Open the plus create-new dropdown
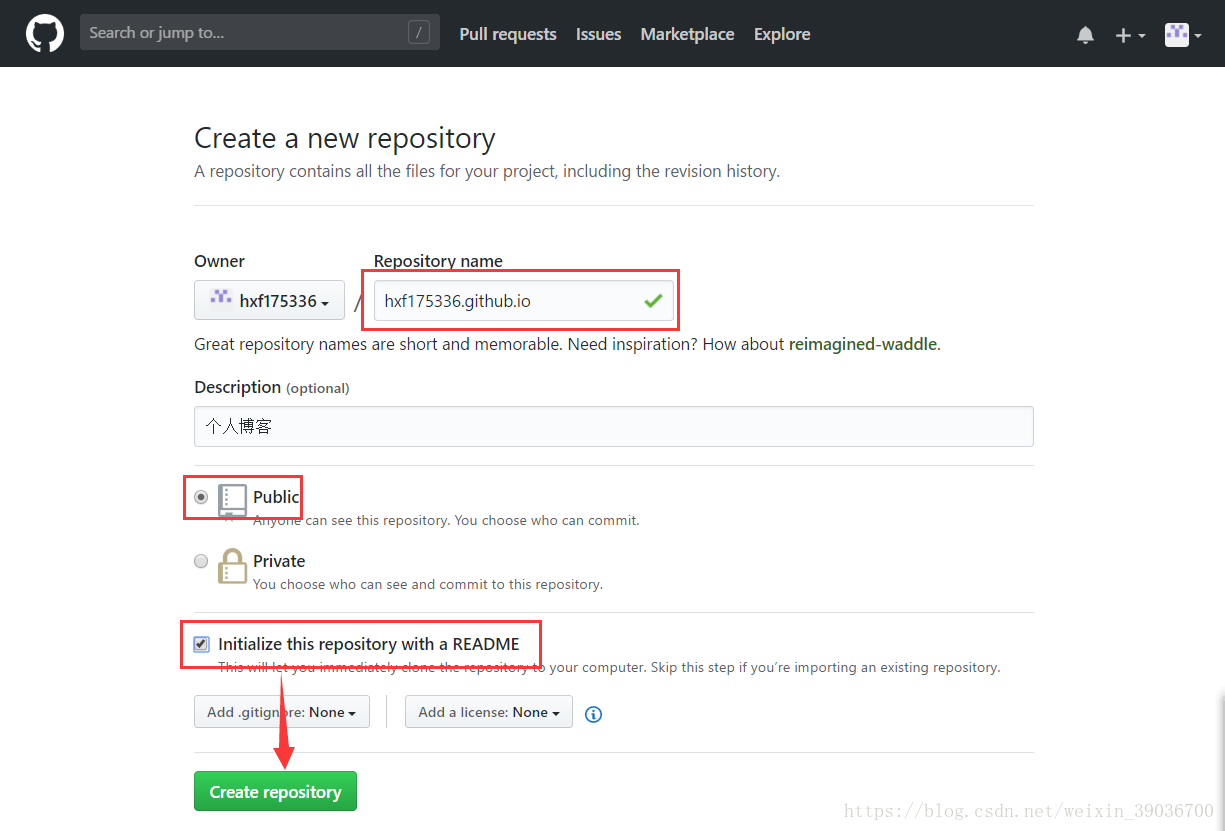Screen dimensions: 1225x831 (1130, 35)
